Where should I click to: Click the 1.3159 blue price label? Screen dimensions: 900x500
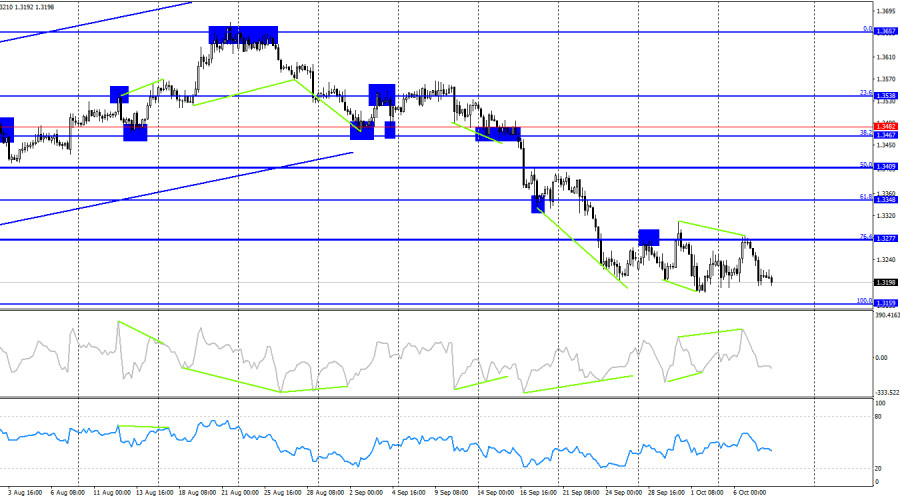click(885, 304)
